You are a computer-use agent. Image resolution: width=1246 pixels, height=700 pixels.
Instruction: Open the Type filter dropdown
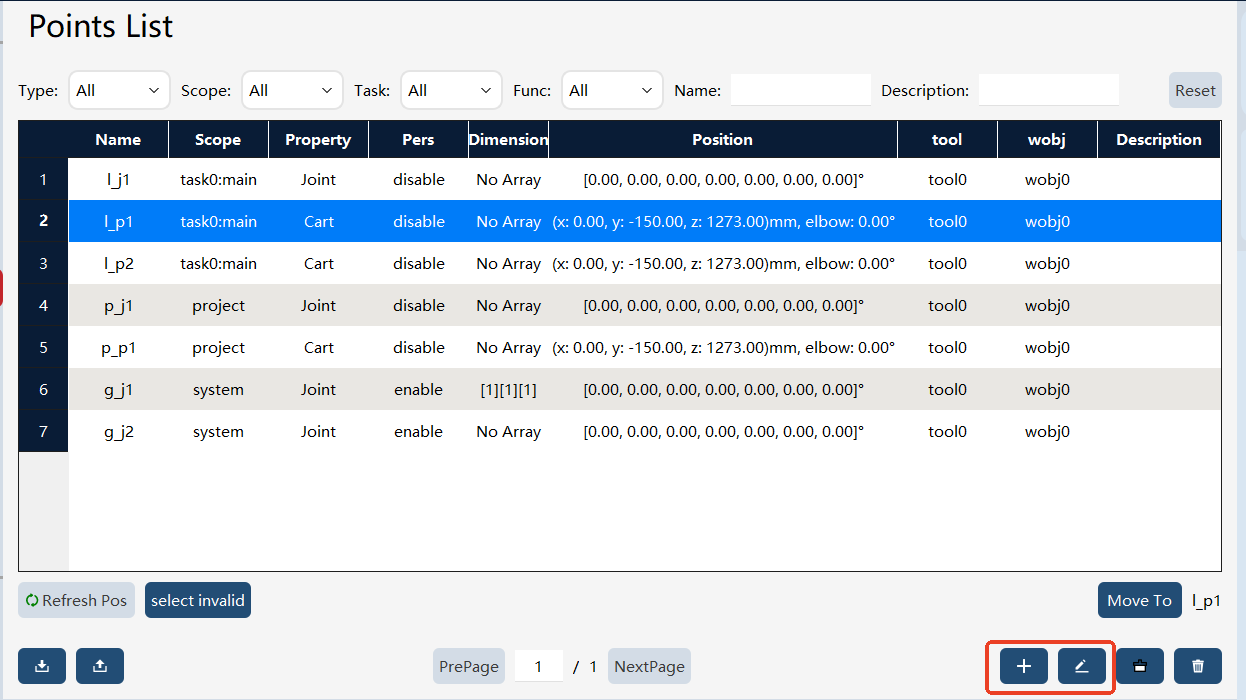click(x=119, y=90)
